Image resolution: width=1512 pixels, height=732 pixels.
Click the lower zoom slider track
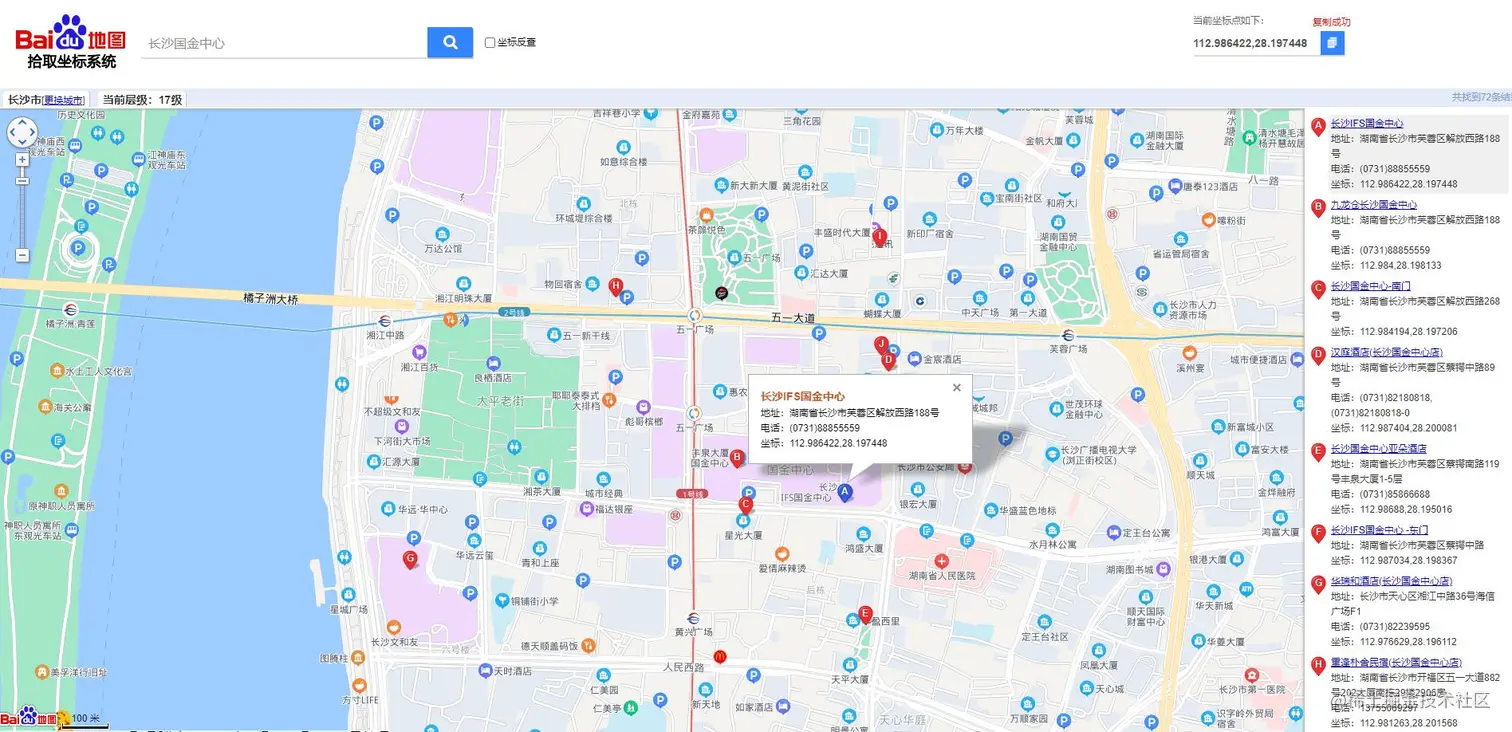22,215
